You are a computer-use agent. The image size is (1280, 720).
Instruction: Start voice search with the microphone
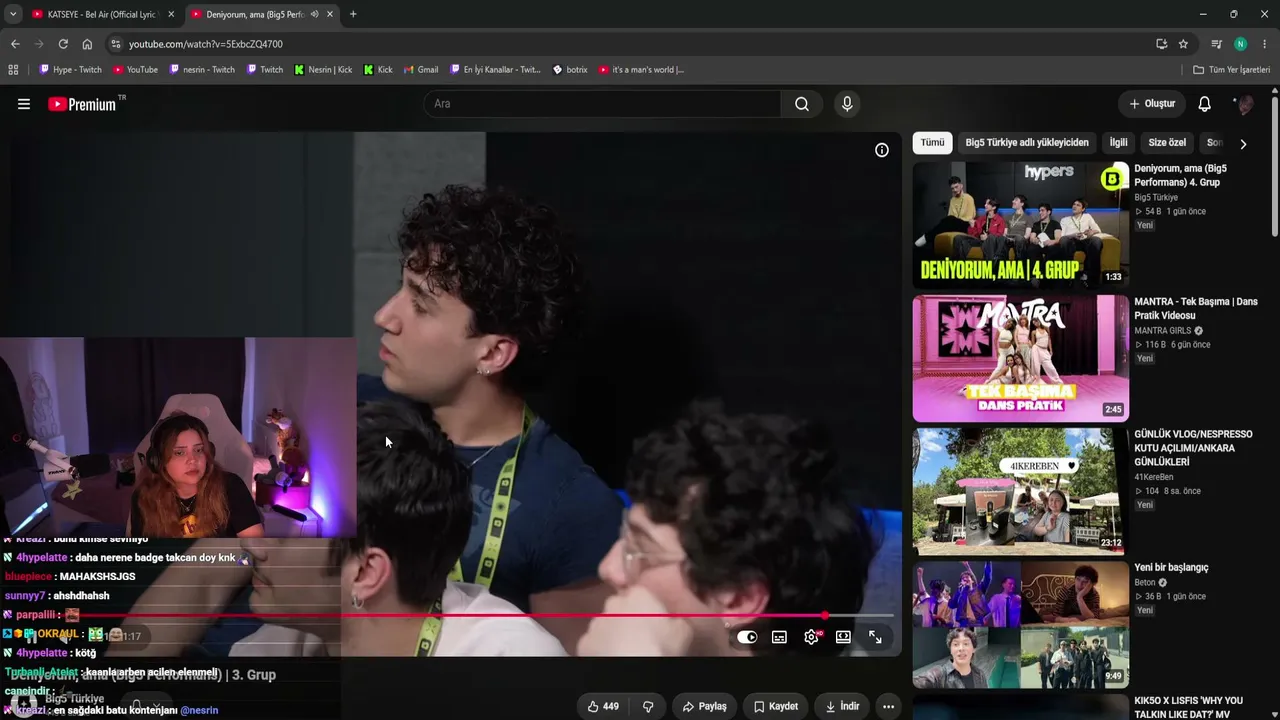tap(847, 104)
